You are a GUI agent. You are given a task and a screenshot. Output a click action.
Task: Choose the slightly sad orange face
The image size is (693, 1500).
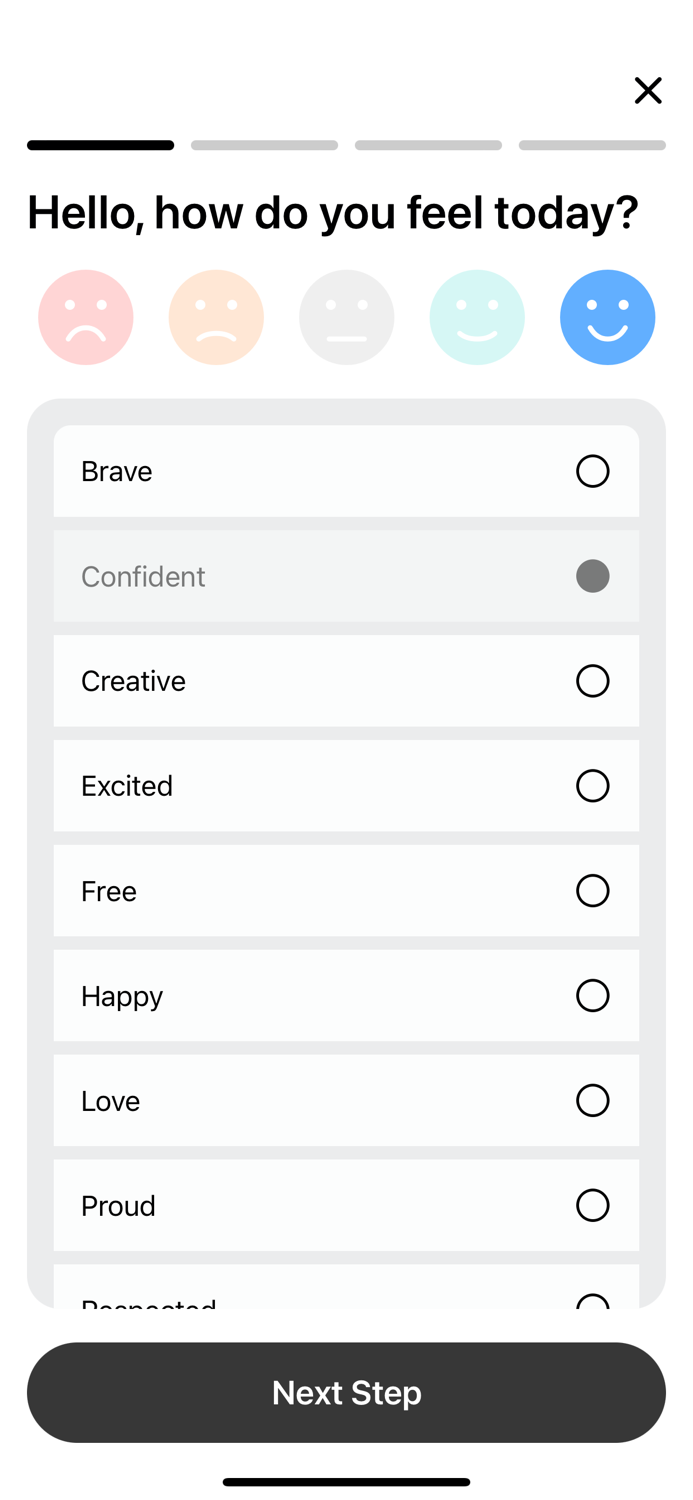(x=216, y=317)
